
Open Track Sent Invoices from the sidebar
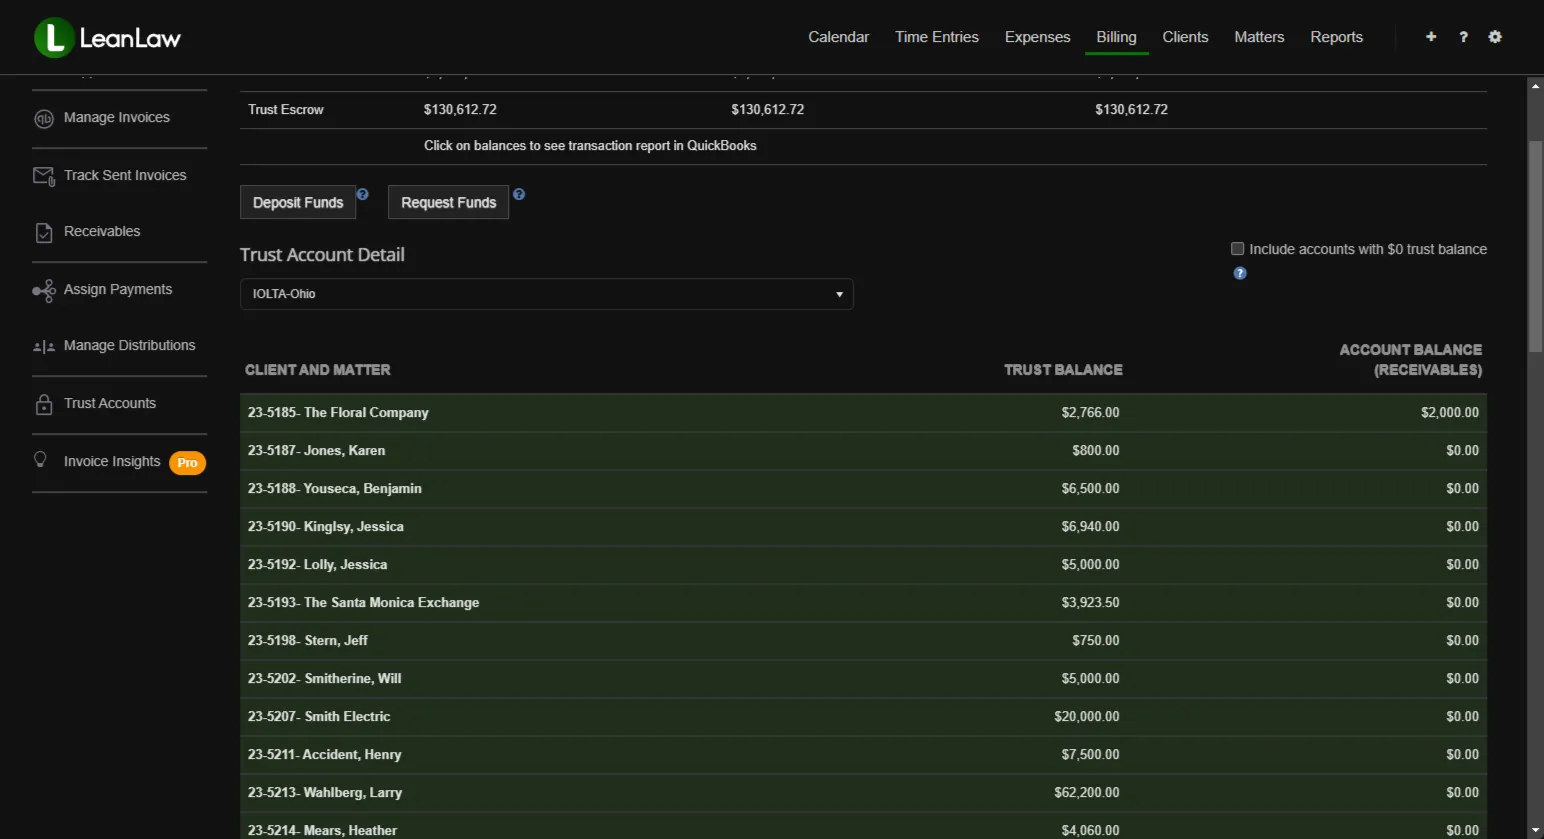click(125, 176)
